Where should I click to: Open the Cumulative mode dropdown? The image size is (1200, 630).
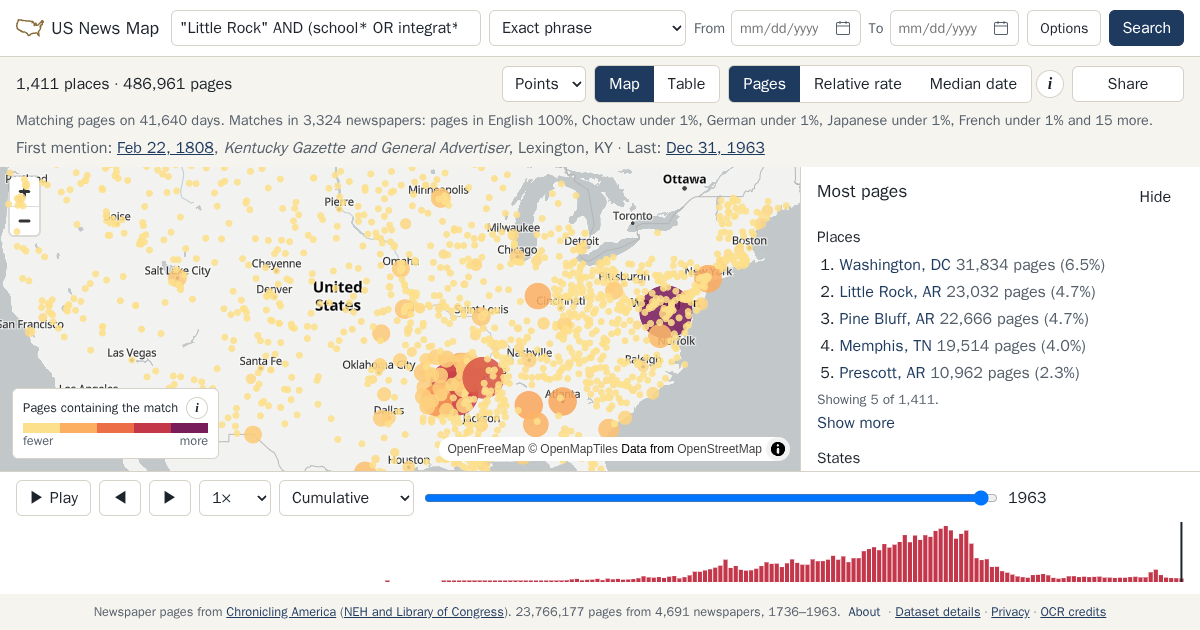point(346,498)
